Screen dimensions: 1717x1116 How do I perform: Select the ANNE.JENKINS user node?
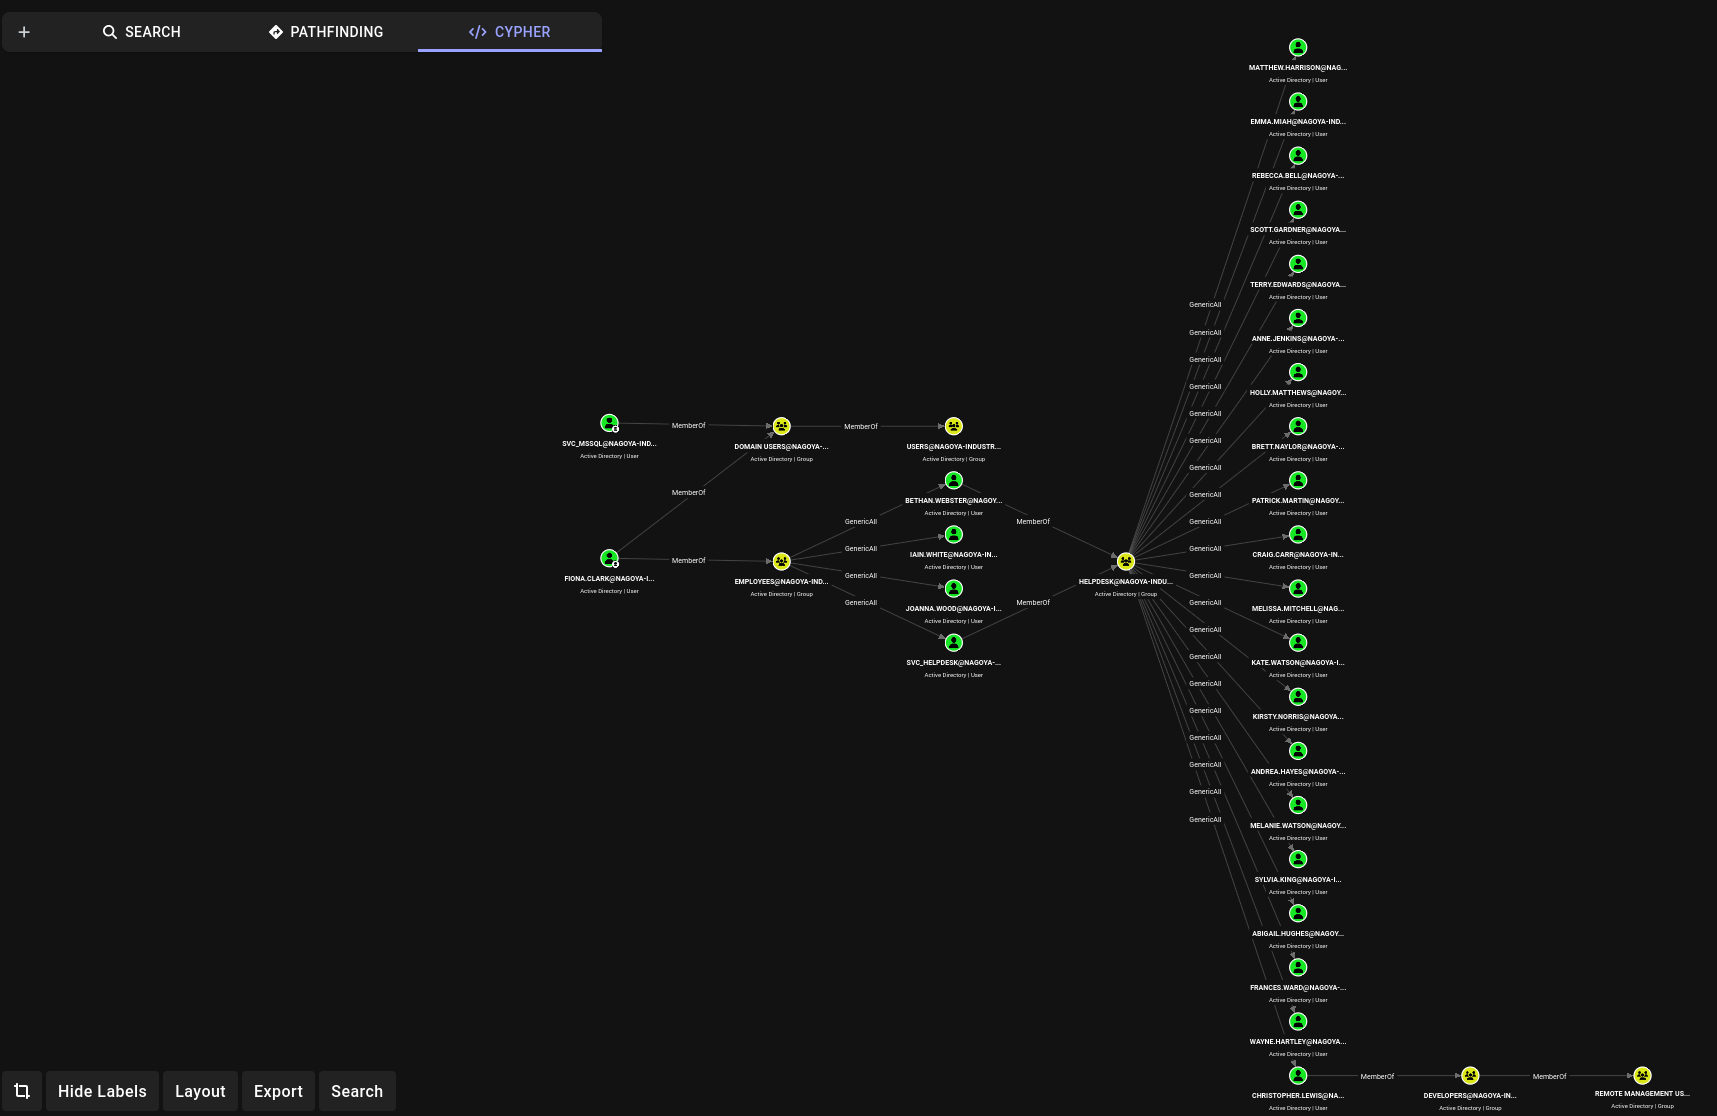click(1298, 317)
